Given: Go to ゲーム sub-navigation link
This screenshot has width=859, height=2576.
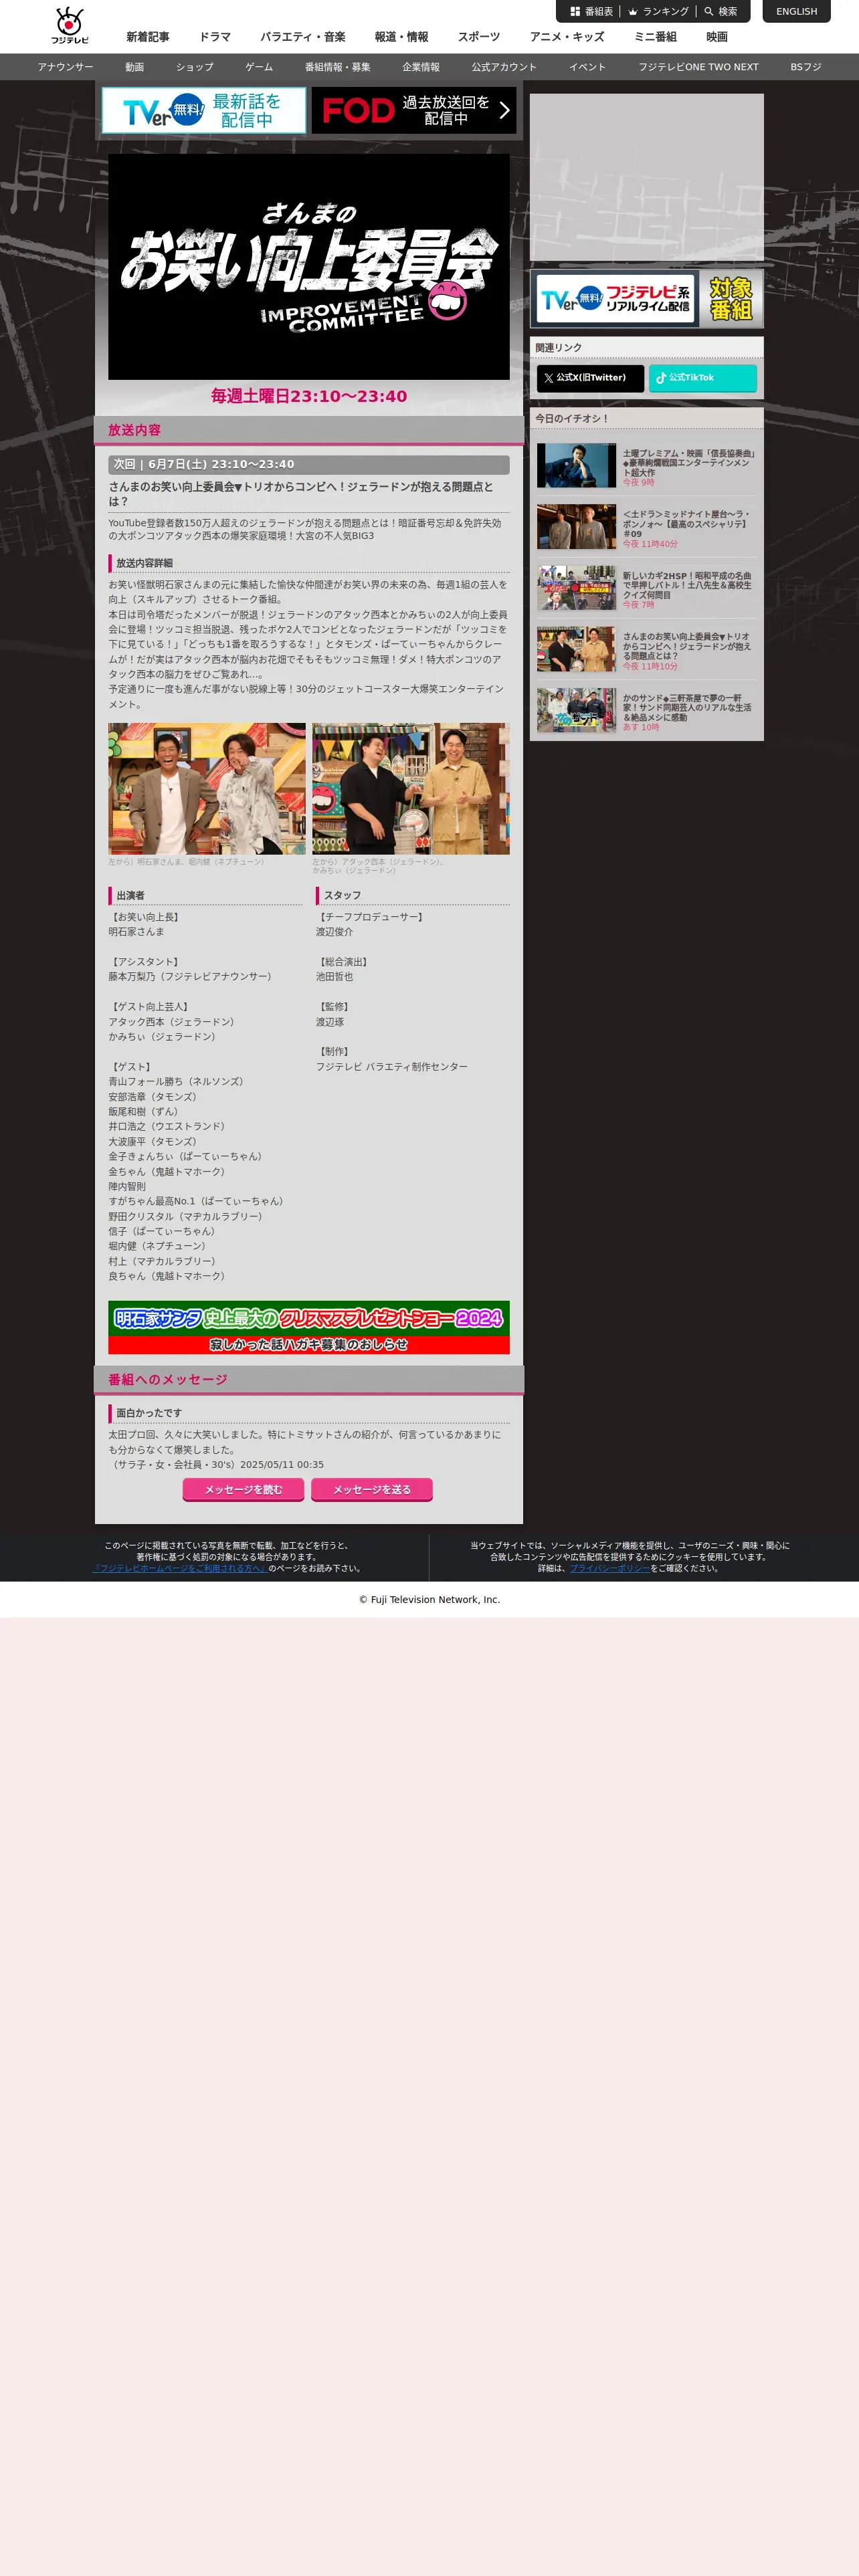Looking at the screenshot, I should pos(259,67).
